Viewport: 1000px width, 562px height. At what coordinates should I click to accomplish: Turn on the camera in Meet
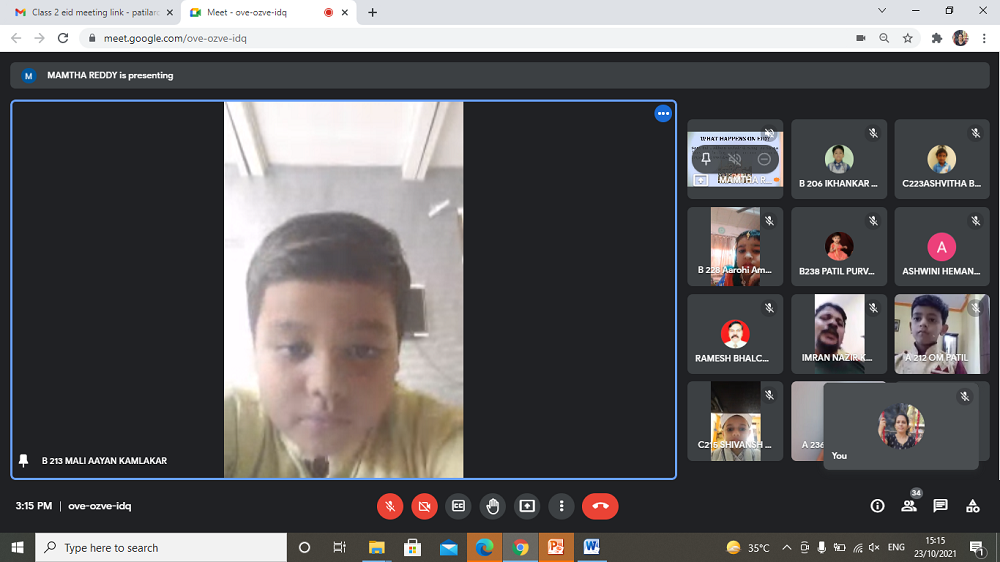(424, 506)
